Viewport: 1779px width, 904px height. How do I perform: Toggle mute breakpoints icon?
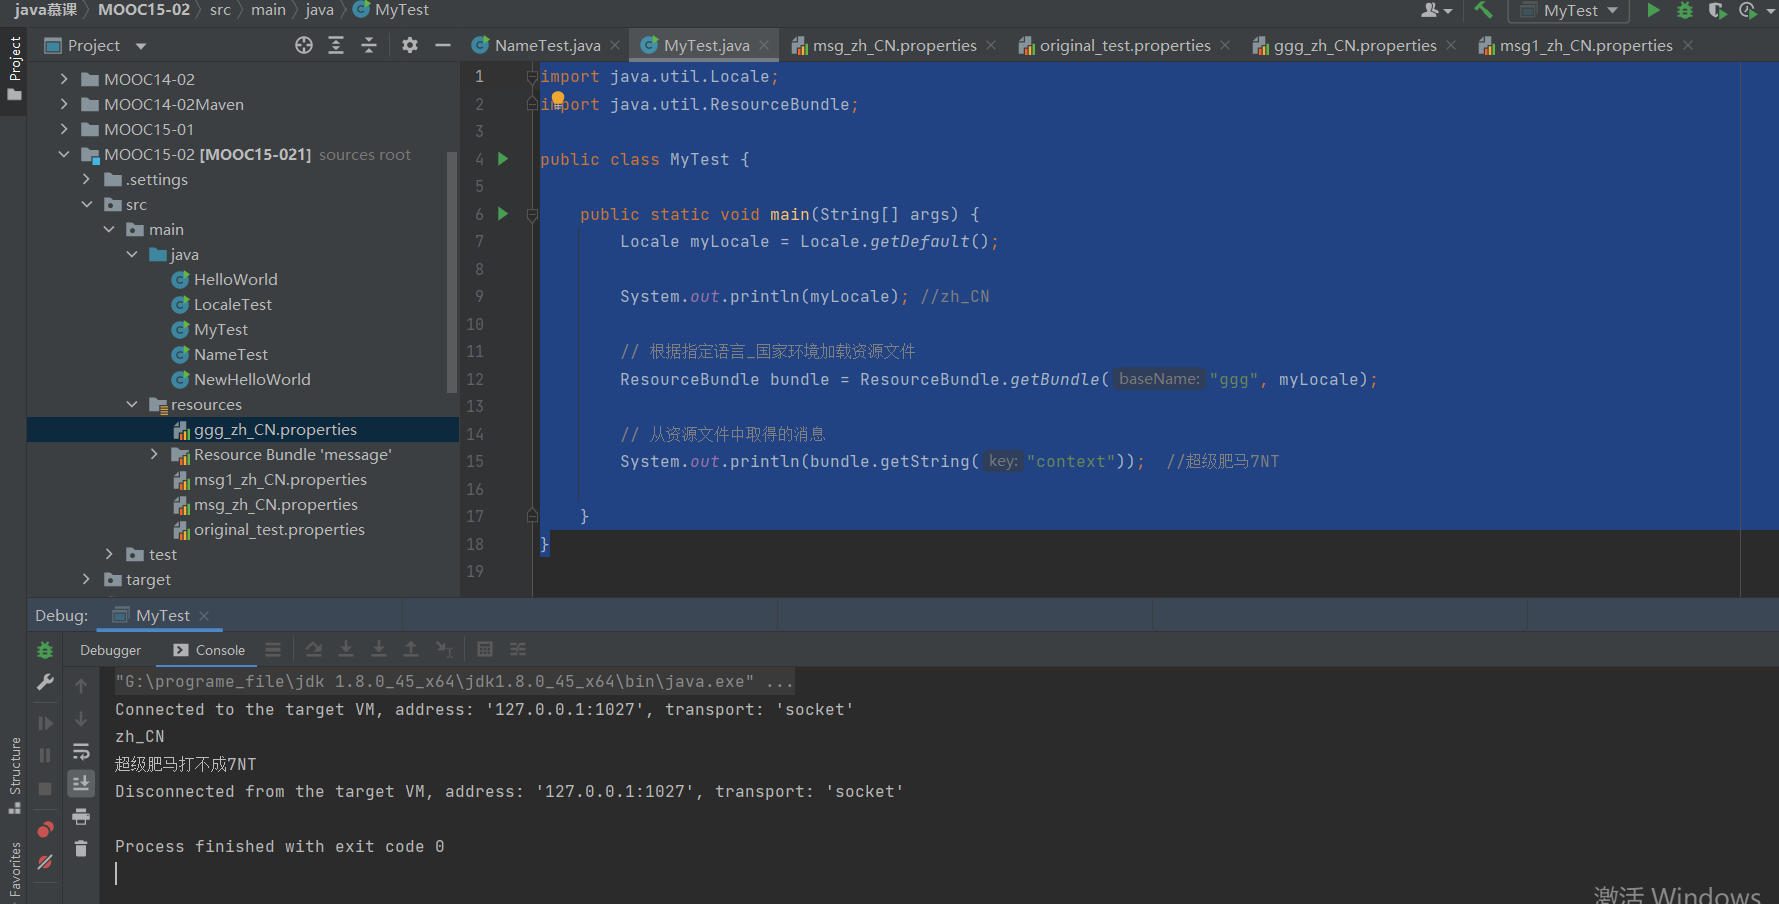point(45,862)
